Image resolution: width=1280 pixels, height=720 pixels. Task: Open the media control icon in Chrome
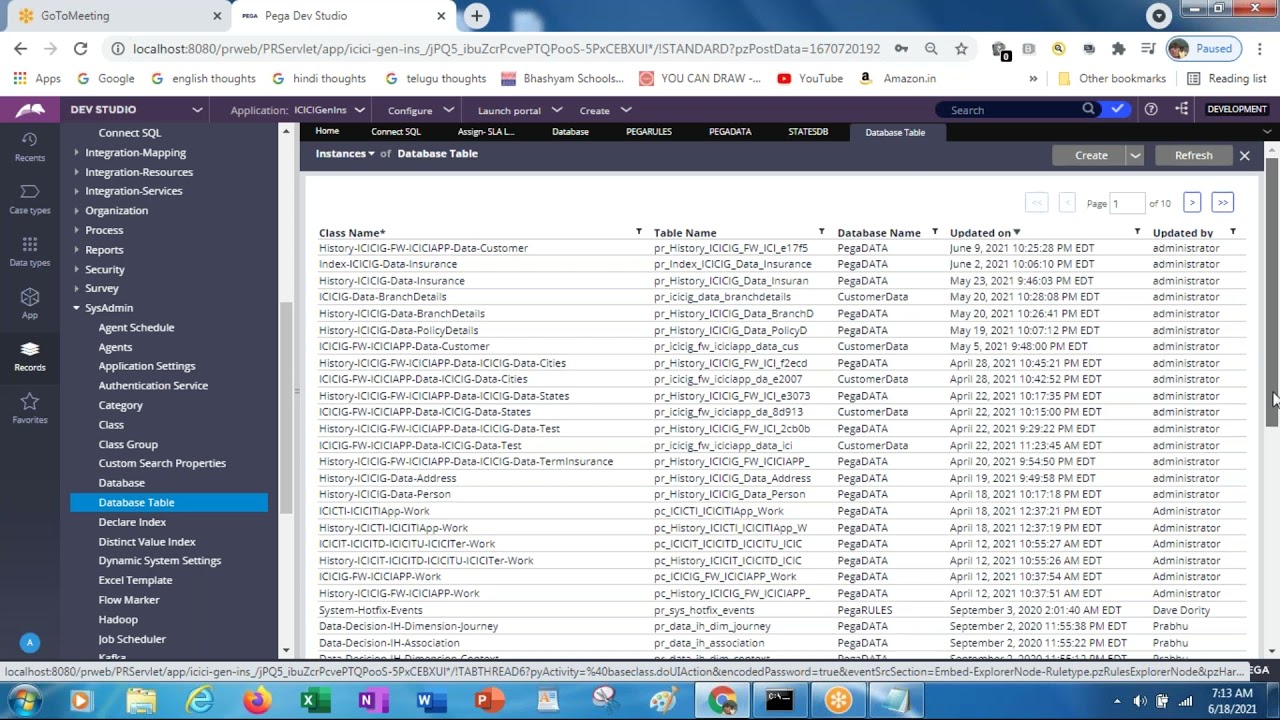(1149, 48)
